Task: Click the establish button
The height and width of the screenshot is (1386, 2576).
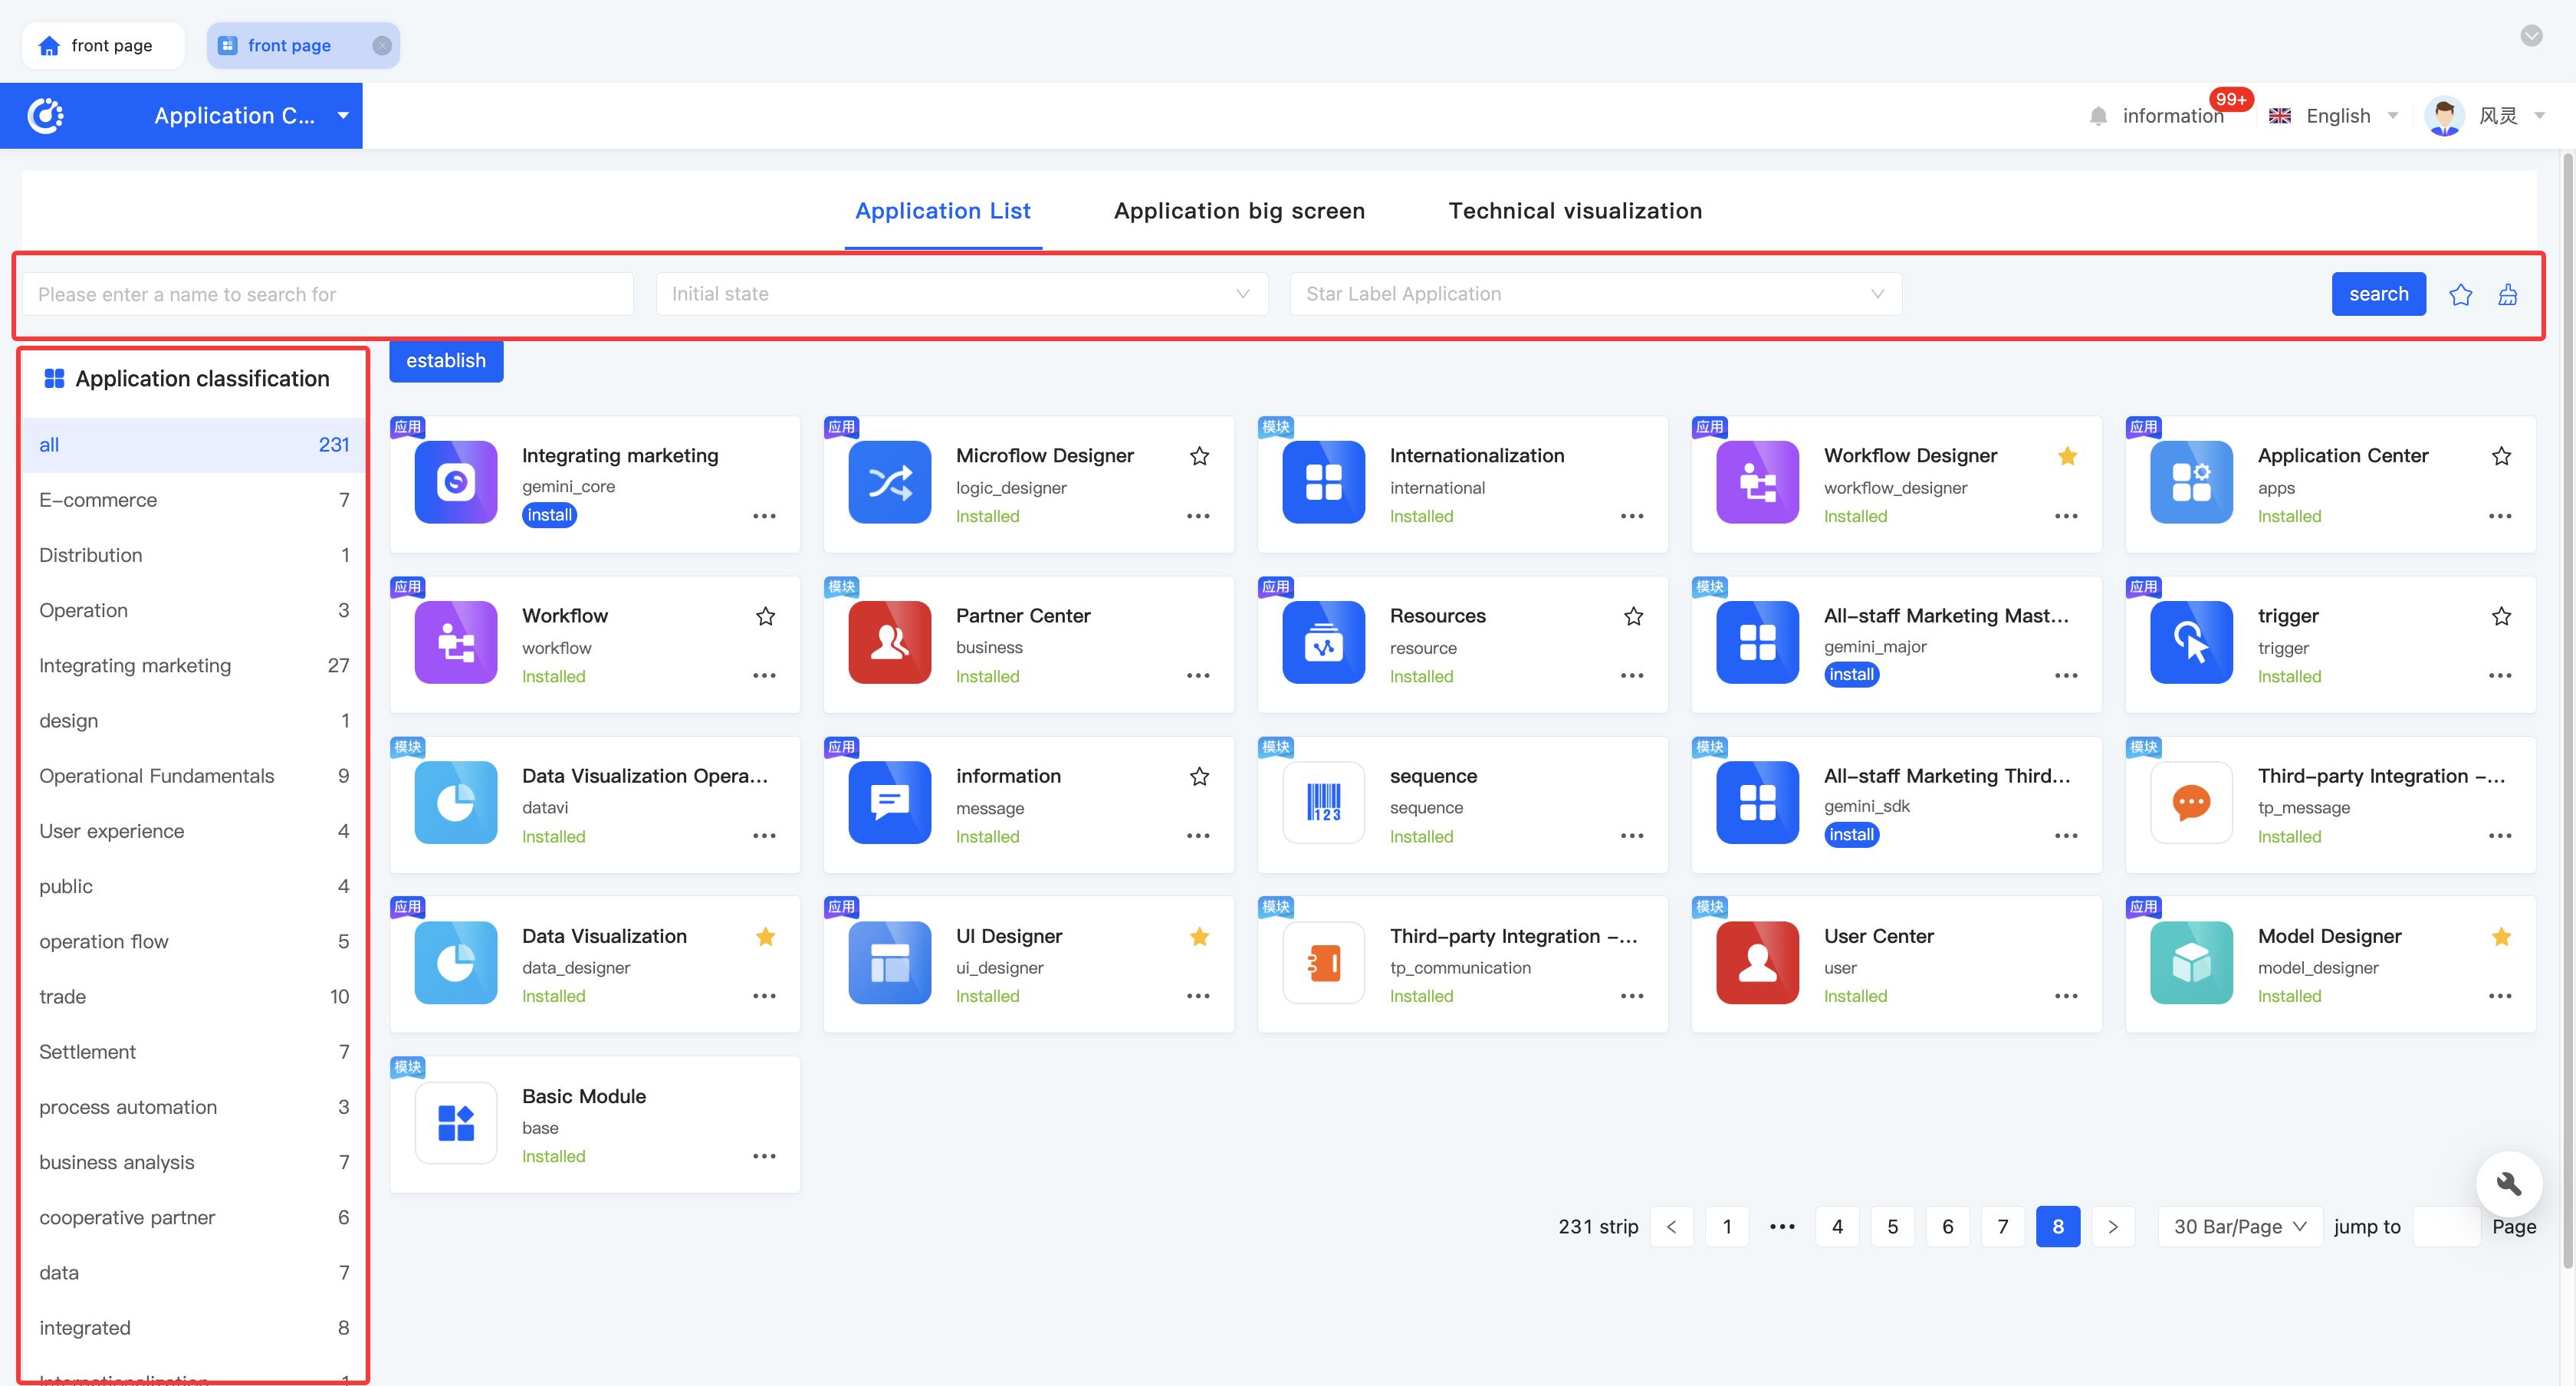Action: click(x=446, y=361)
